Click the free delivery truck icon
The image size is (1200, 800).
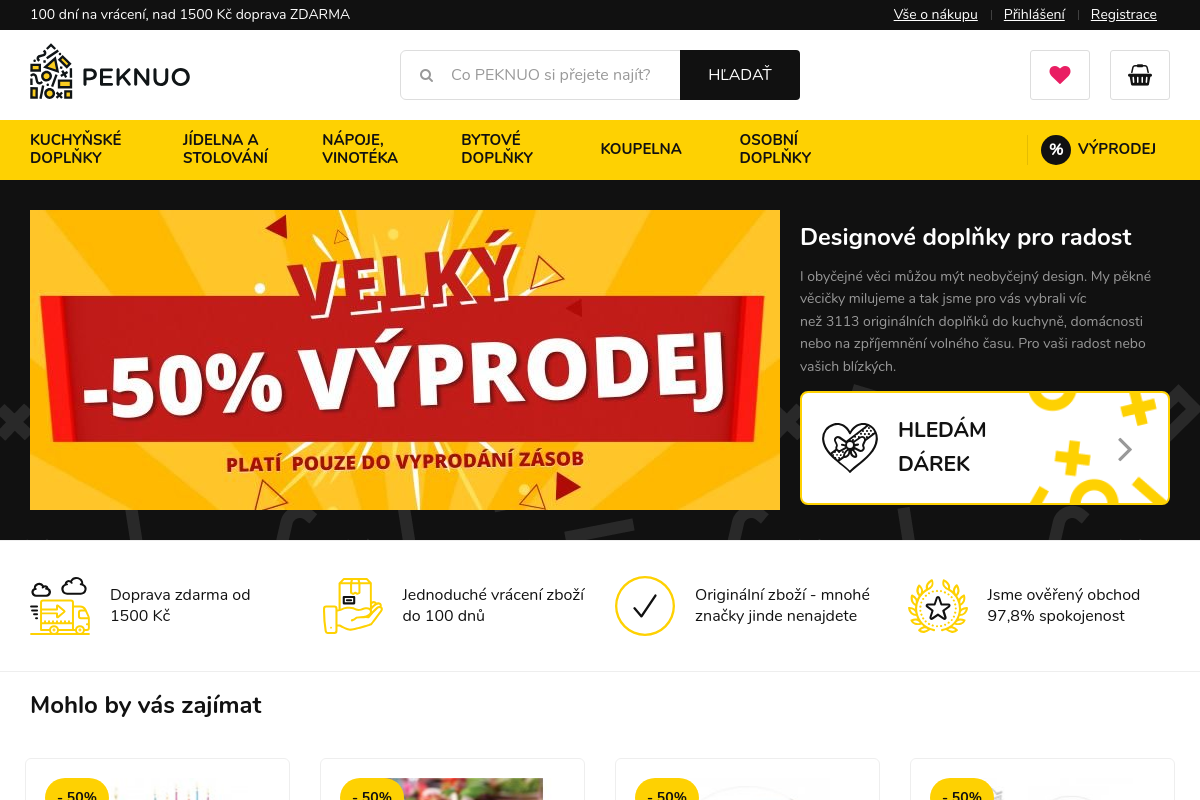pos(60,606)
